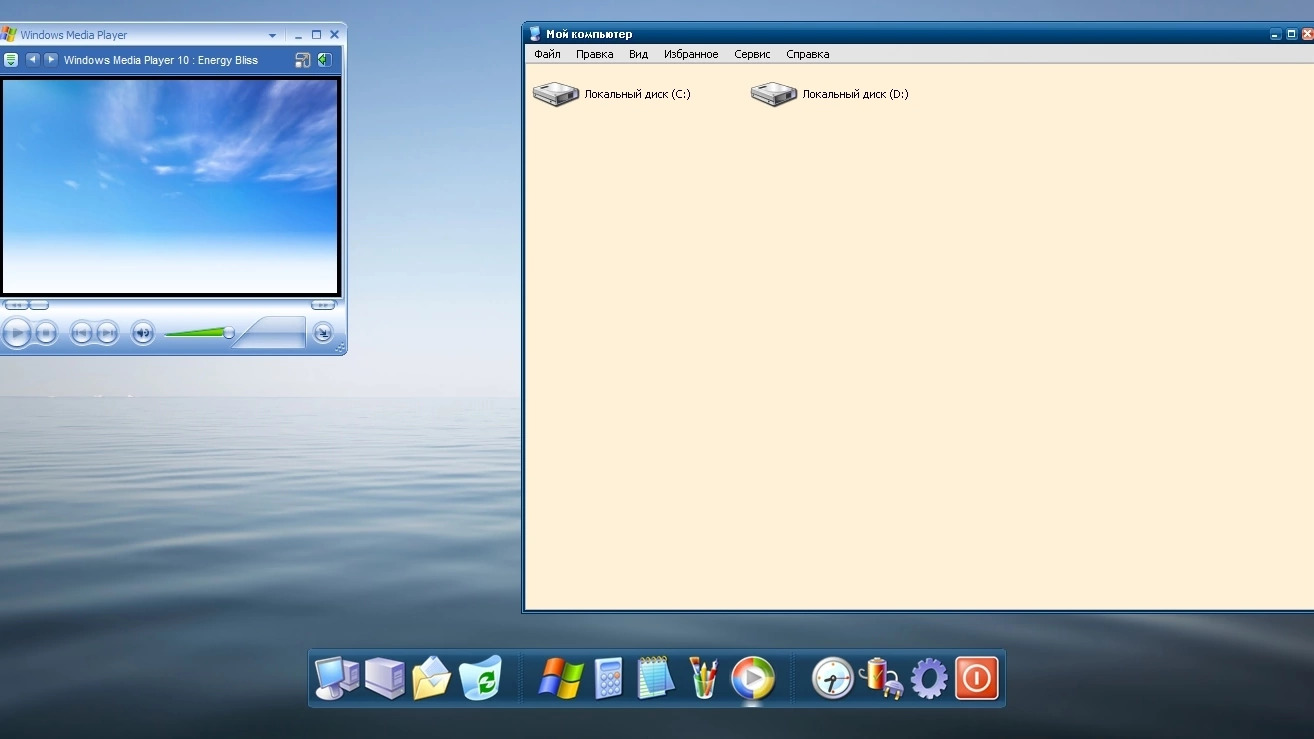Click the Media Player visualization display
Image resolution: width=1314 pixels, height=739 pixels.
[170, 186]
